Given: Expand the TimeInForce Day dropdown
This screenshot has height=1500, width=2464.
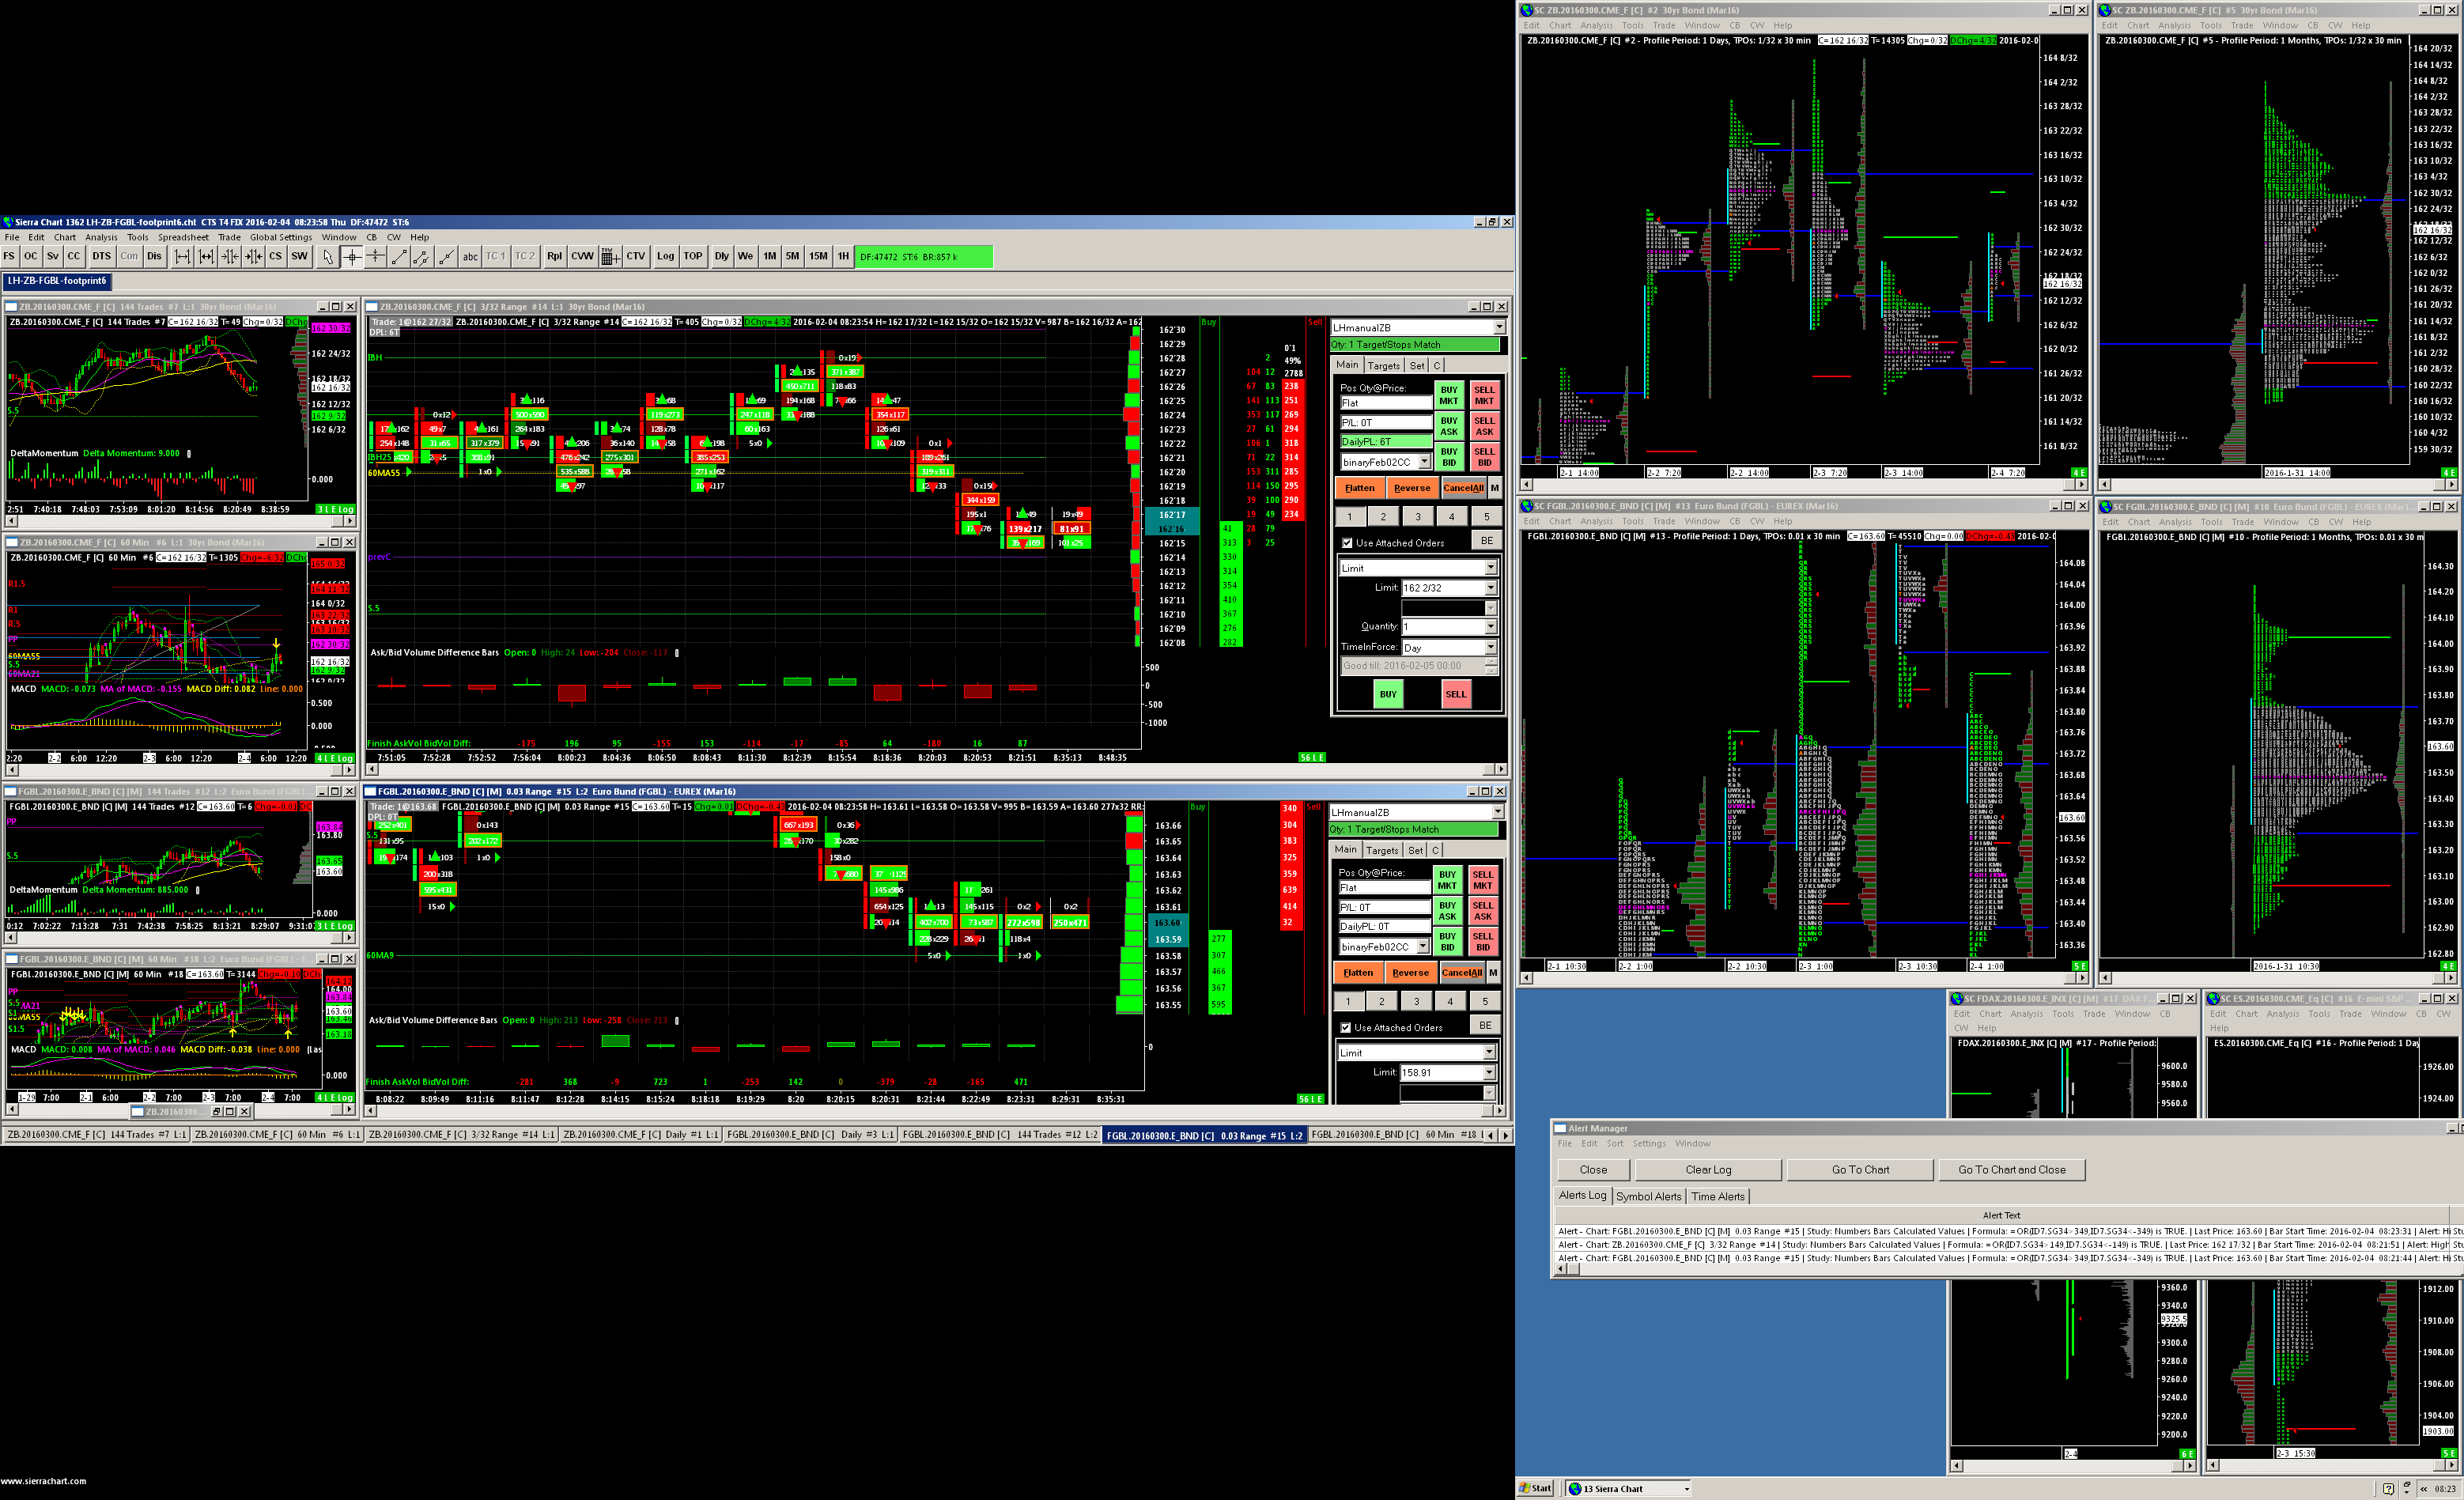Looking at the screenshot, I should click(x=1490, y=648).
